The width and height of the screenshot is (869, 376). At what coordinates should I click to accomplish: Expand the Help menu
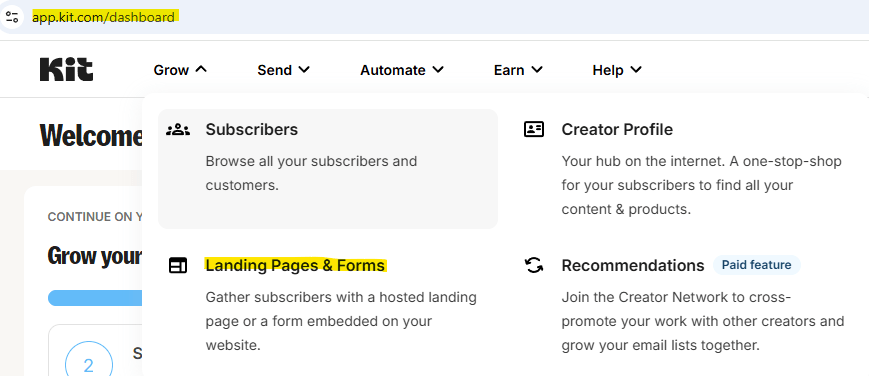617,70
